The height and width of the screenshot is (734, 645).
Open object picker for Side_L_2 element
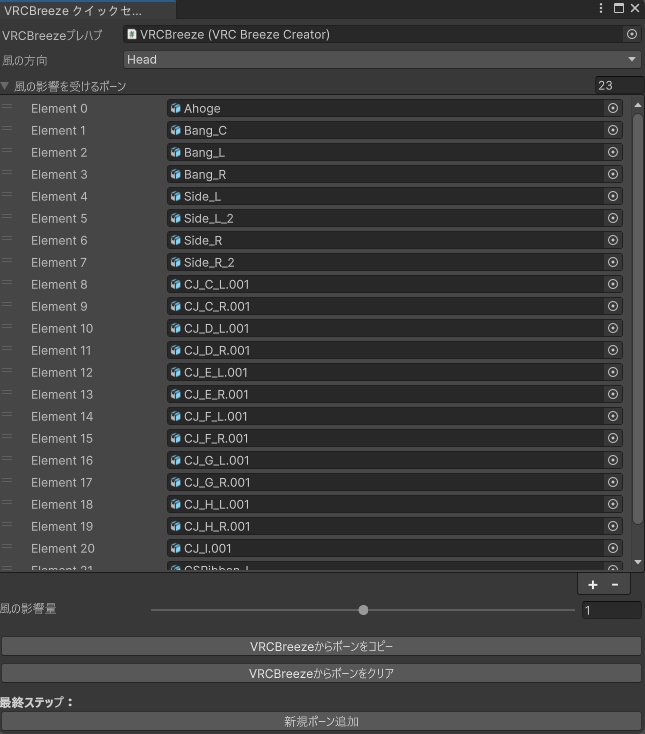coord(613,218)
